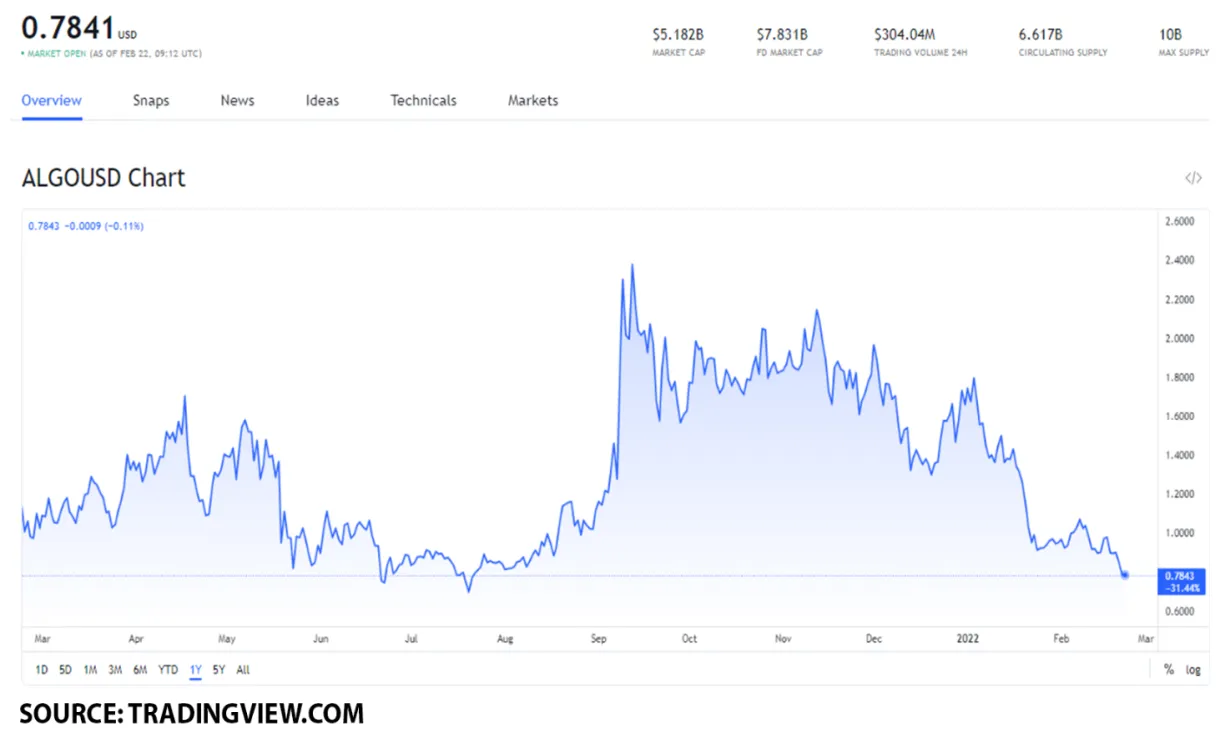The width and height of the screenshot is (1220, 740).
Task: Switch chart to 1M range
Action: pyautogui.click(x=90, y=670)
